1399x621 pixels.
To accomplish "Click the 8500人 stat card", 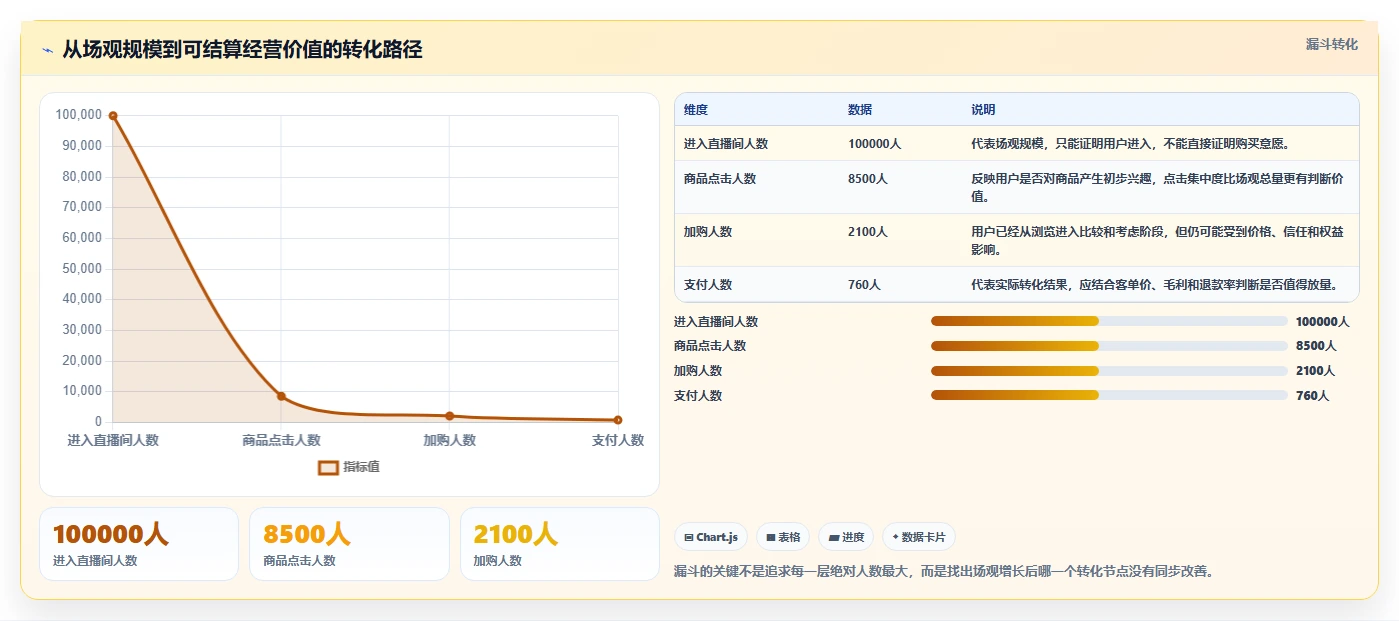I will [350, 544].
